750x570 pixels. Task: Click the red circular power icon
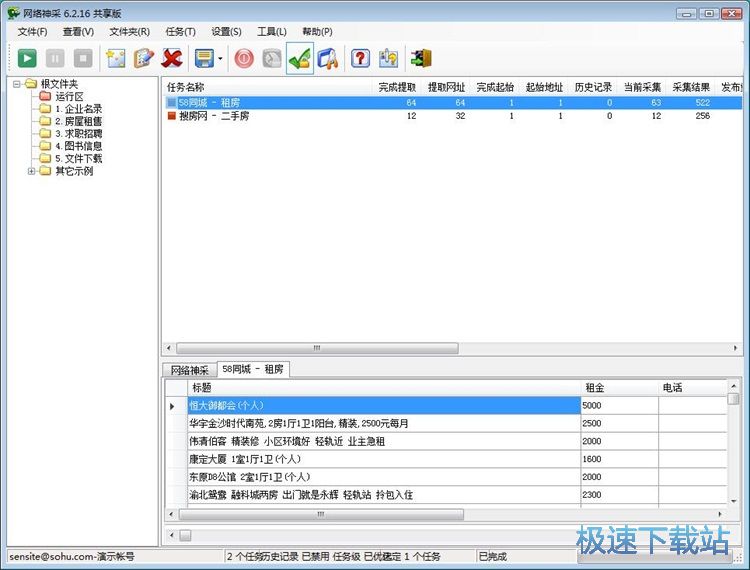click(244, 59)
